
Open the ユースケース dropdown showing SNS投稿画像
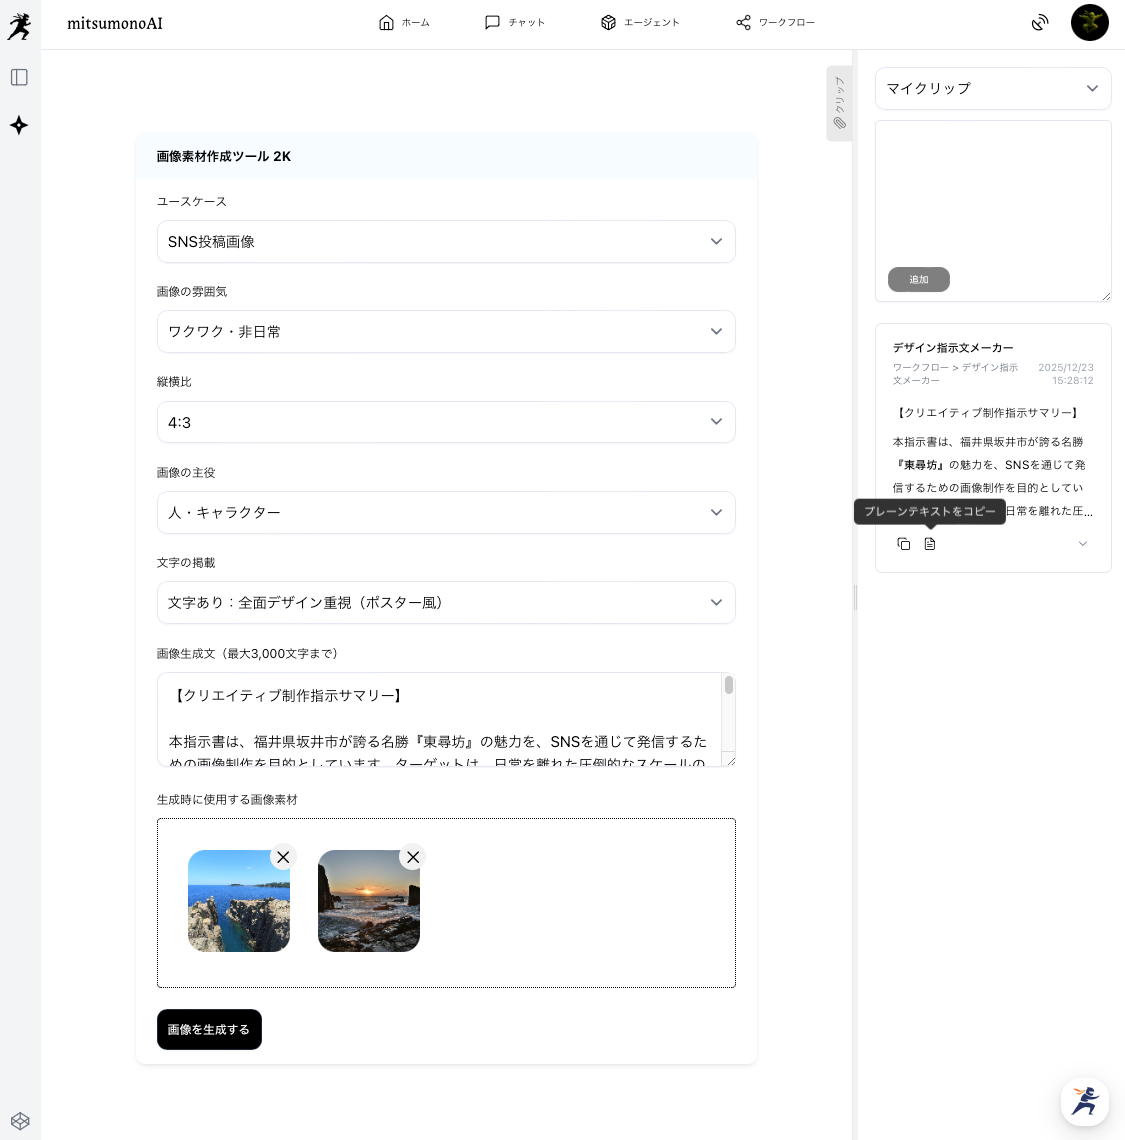coord(446,242)
